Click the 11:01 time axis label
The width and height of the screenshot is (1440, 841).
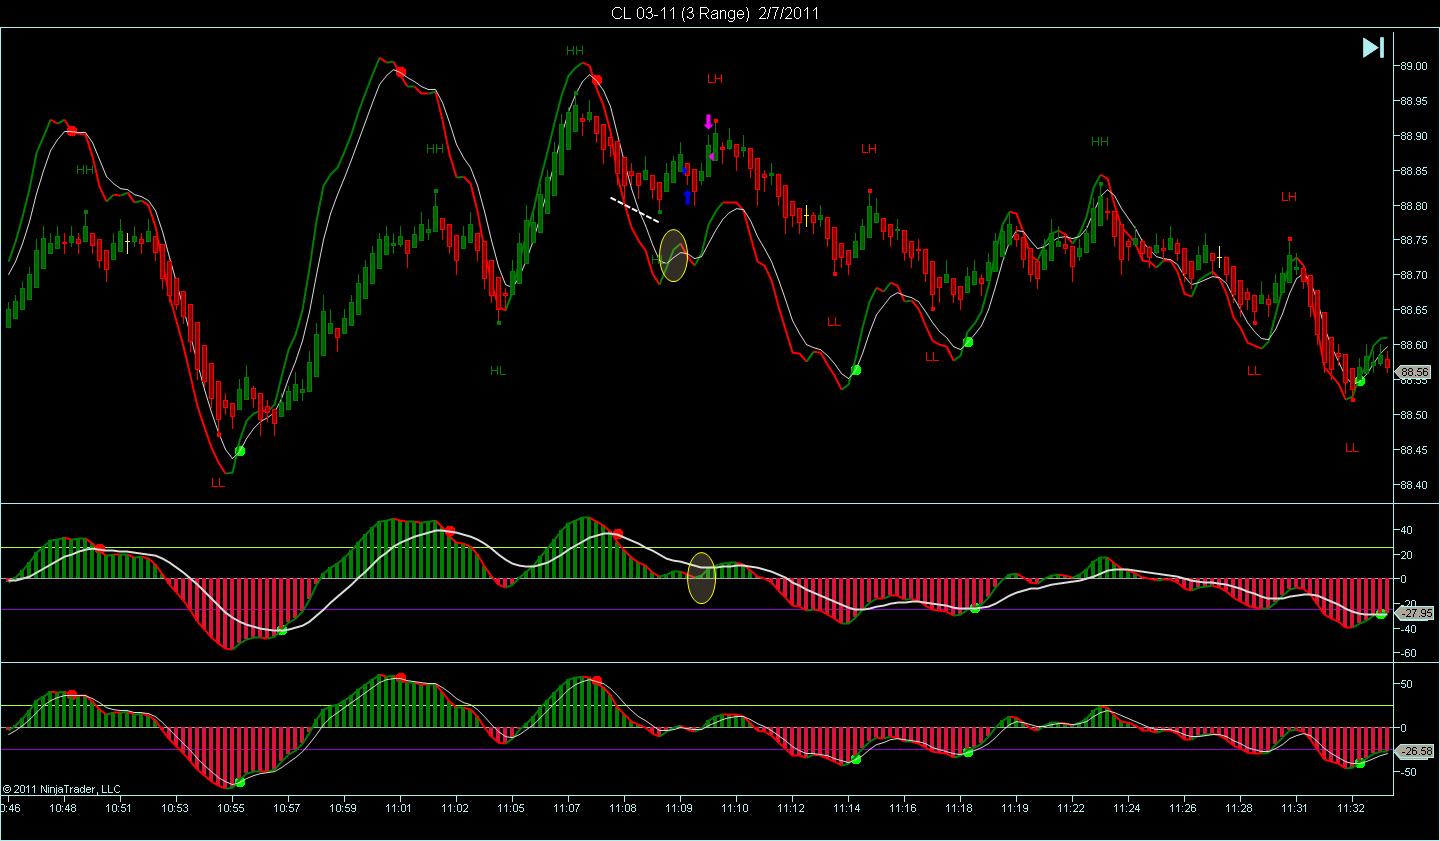point(400,806)
